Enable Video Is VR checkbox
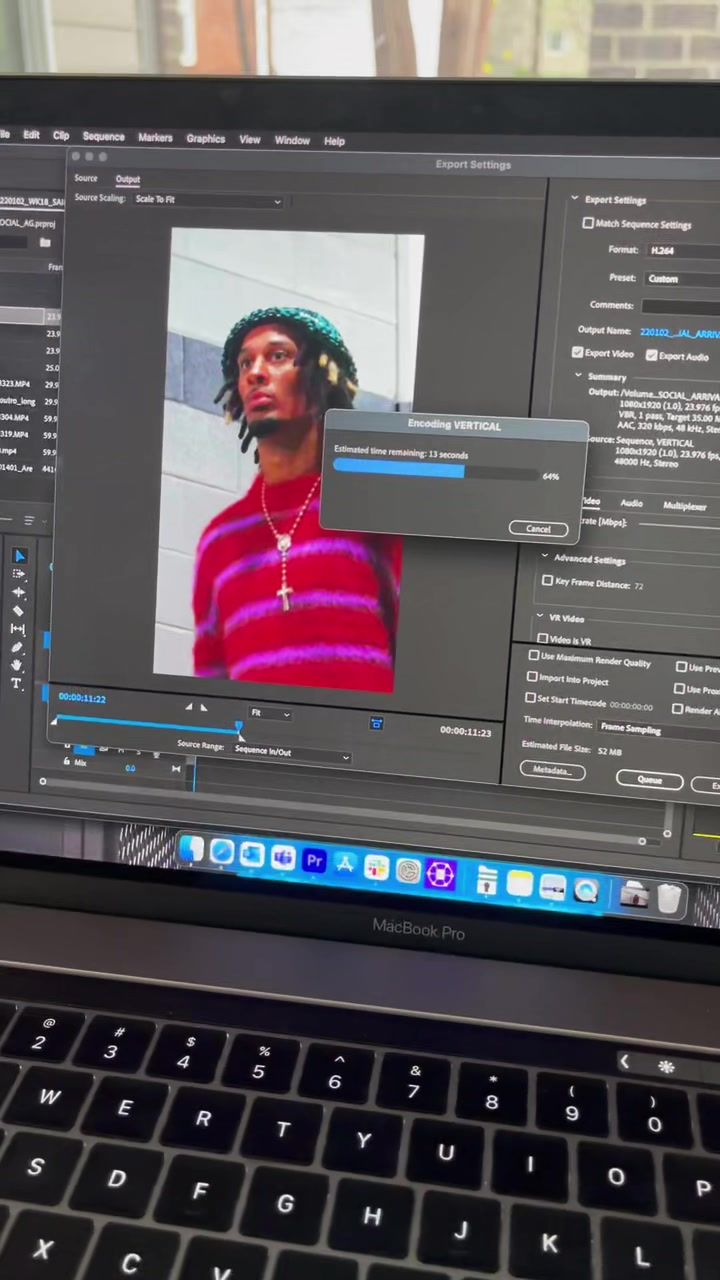 click(x=542, y=638)
